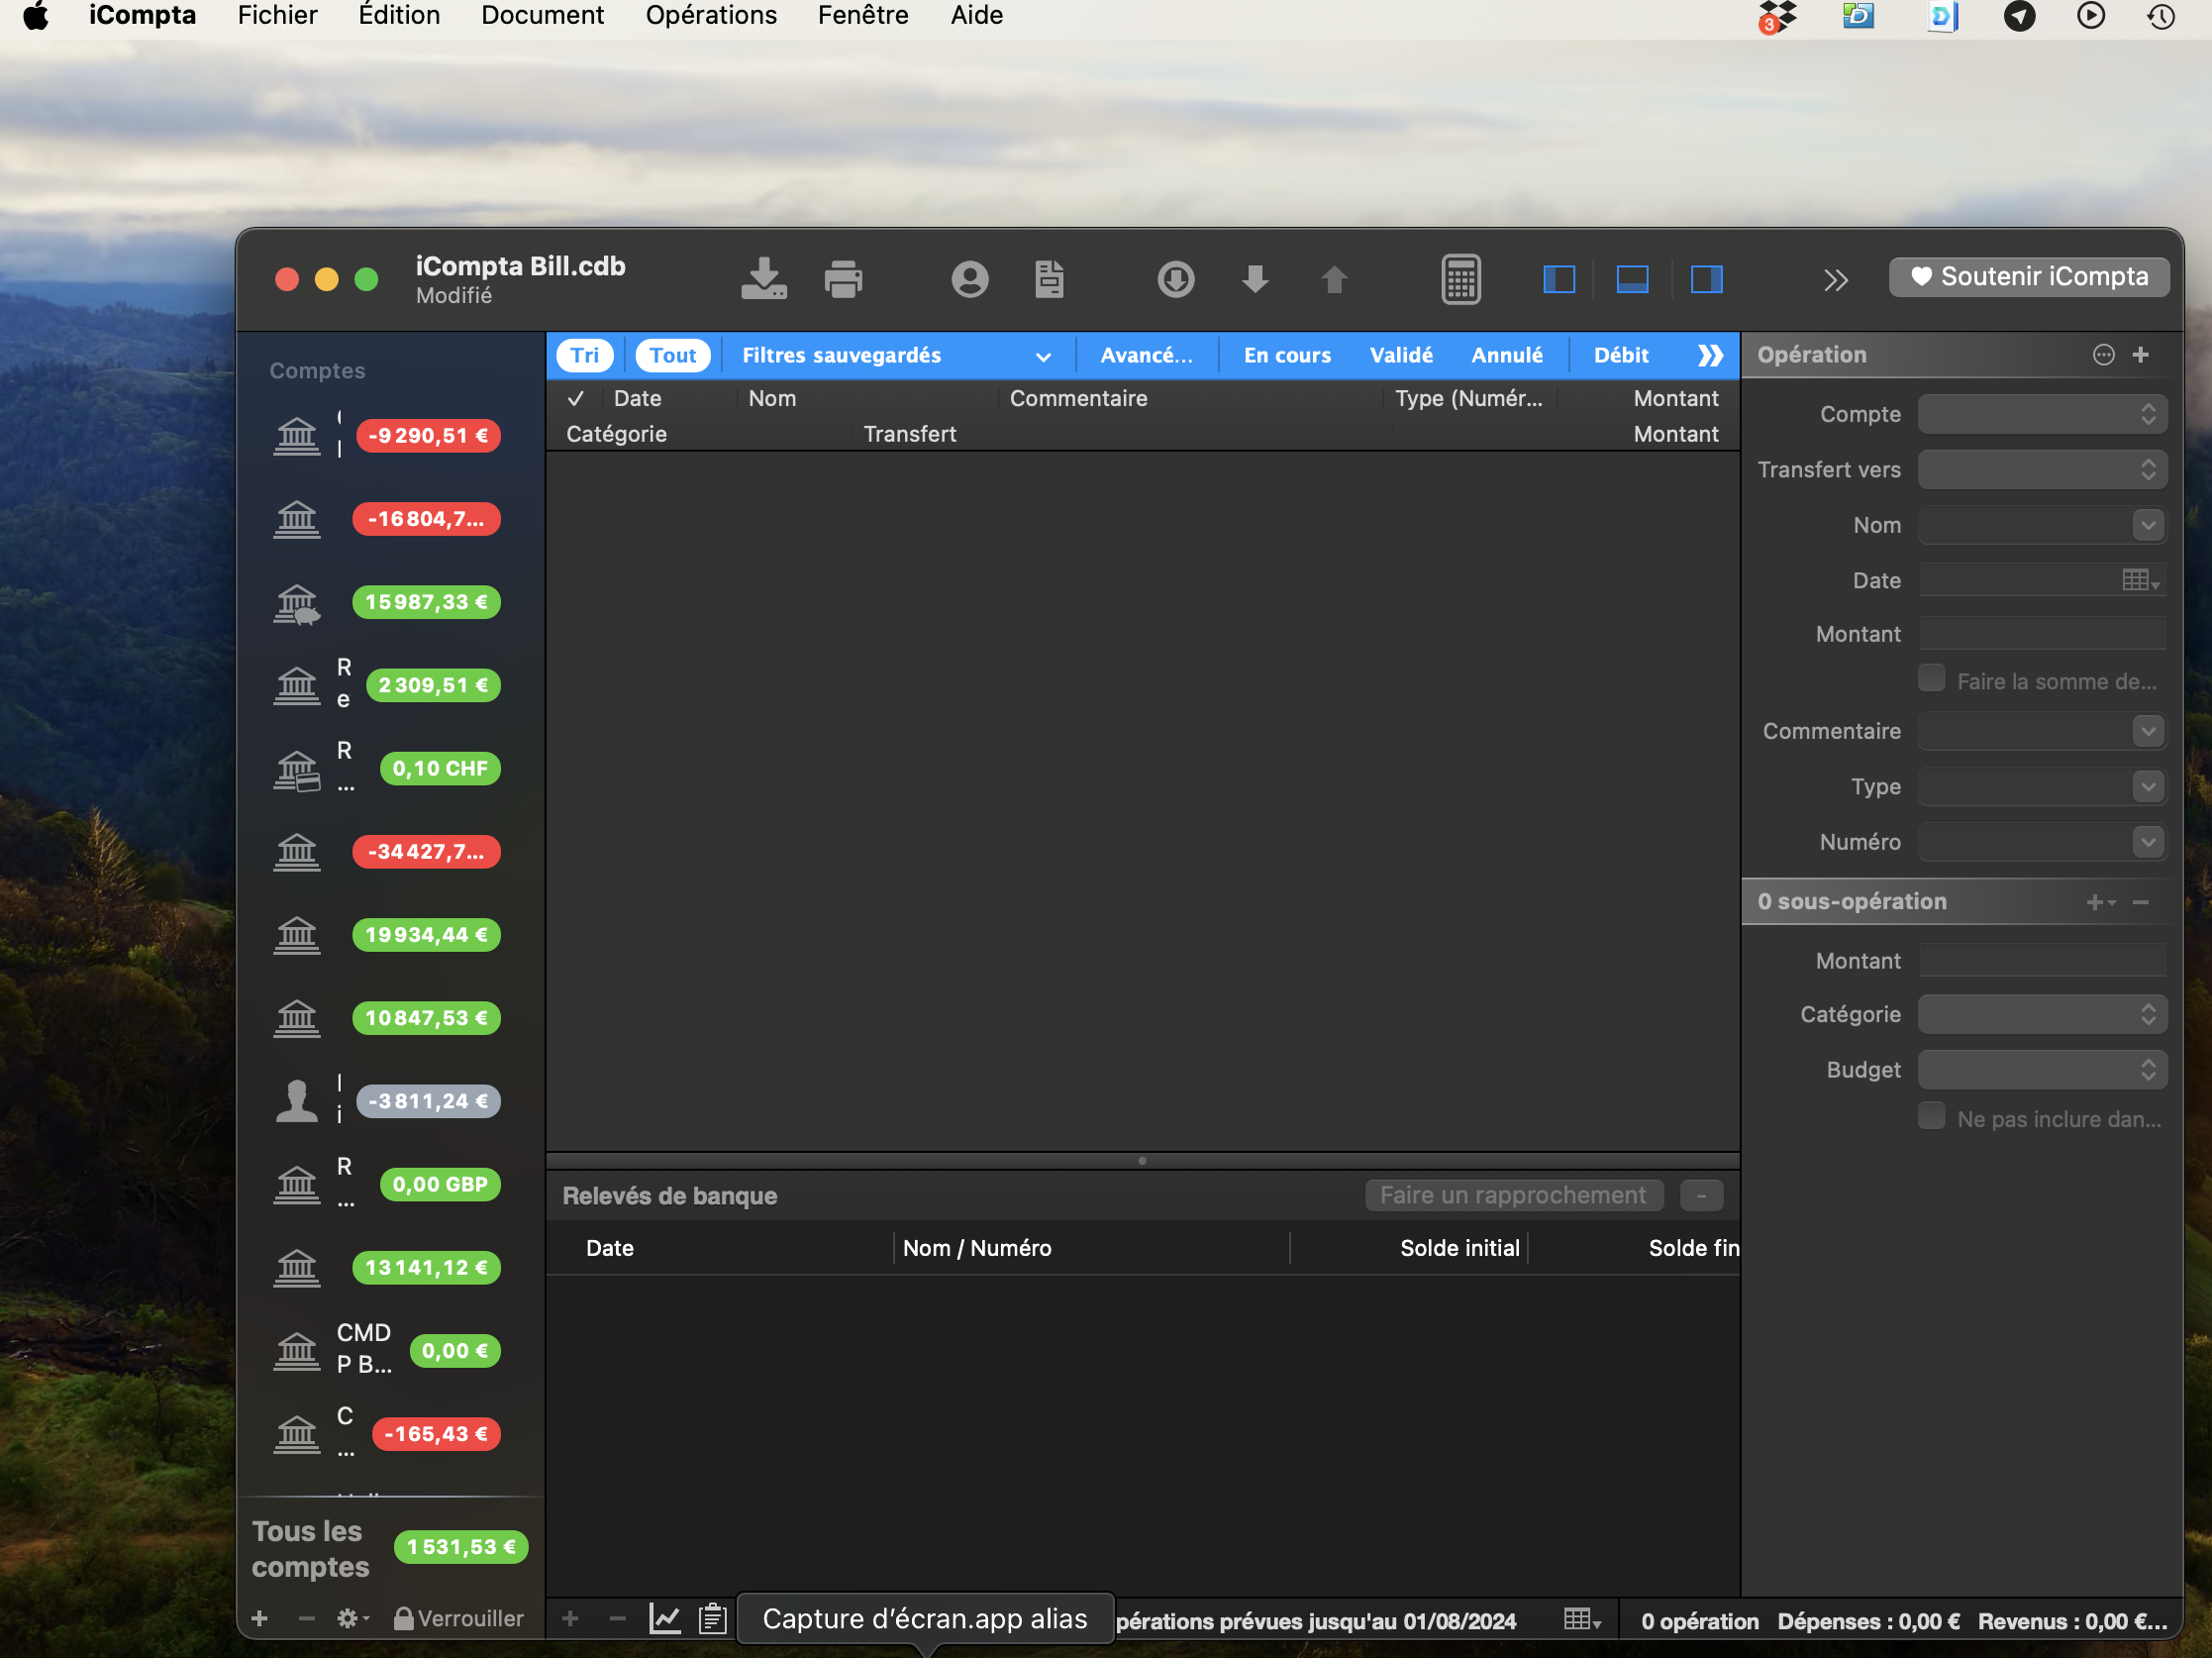2212x1658 pixels.
Task: Click the Dropbox menu bar icon
Action: (x=1777, y=17)
